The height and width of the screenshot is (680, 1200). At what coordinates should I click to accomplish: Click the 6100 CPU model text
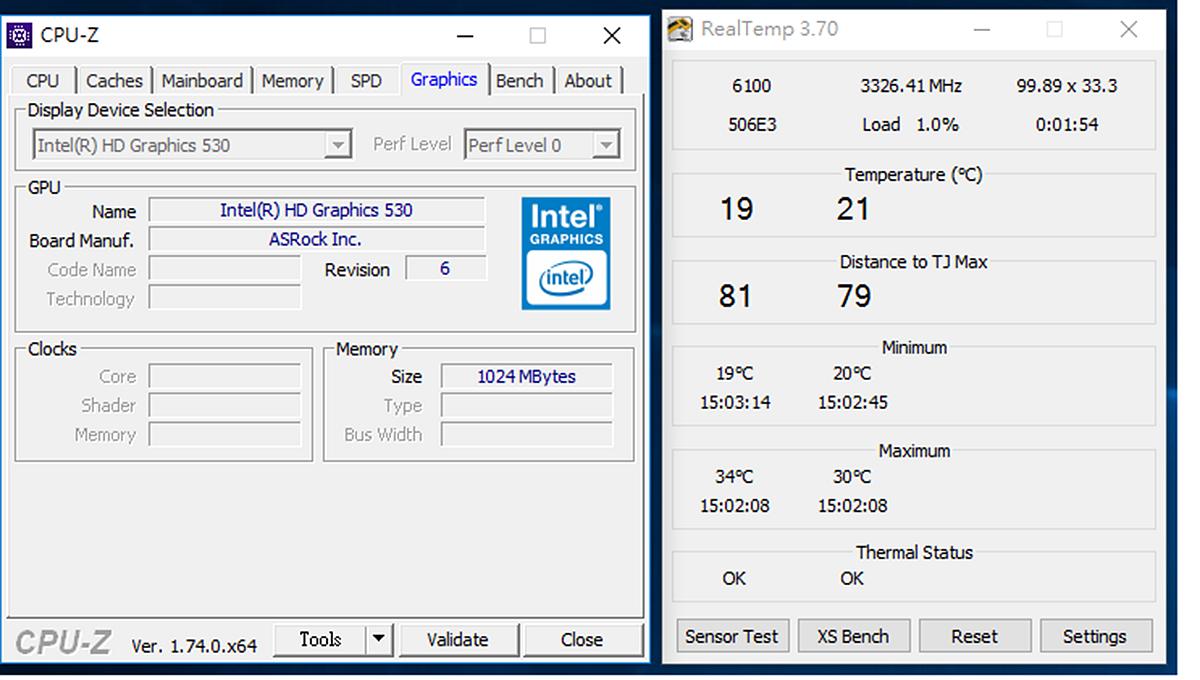tap(752, 86)
